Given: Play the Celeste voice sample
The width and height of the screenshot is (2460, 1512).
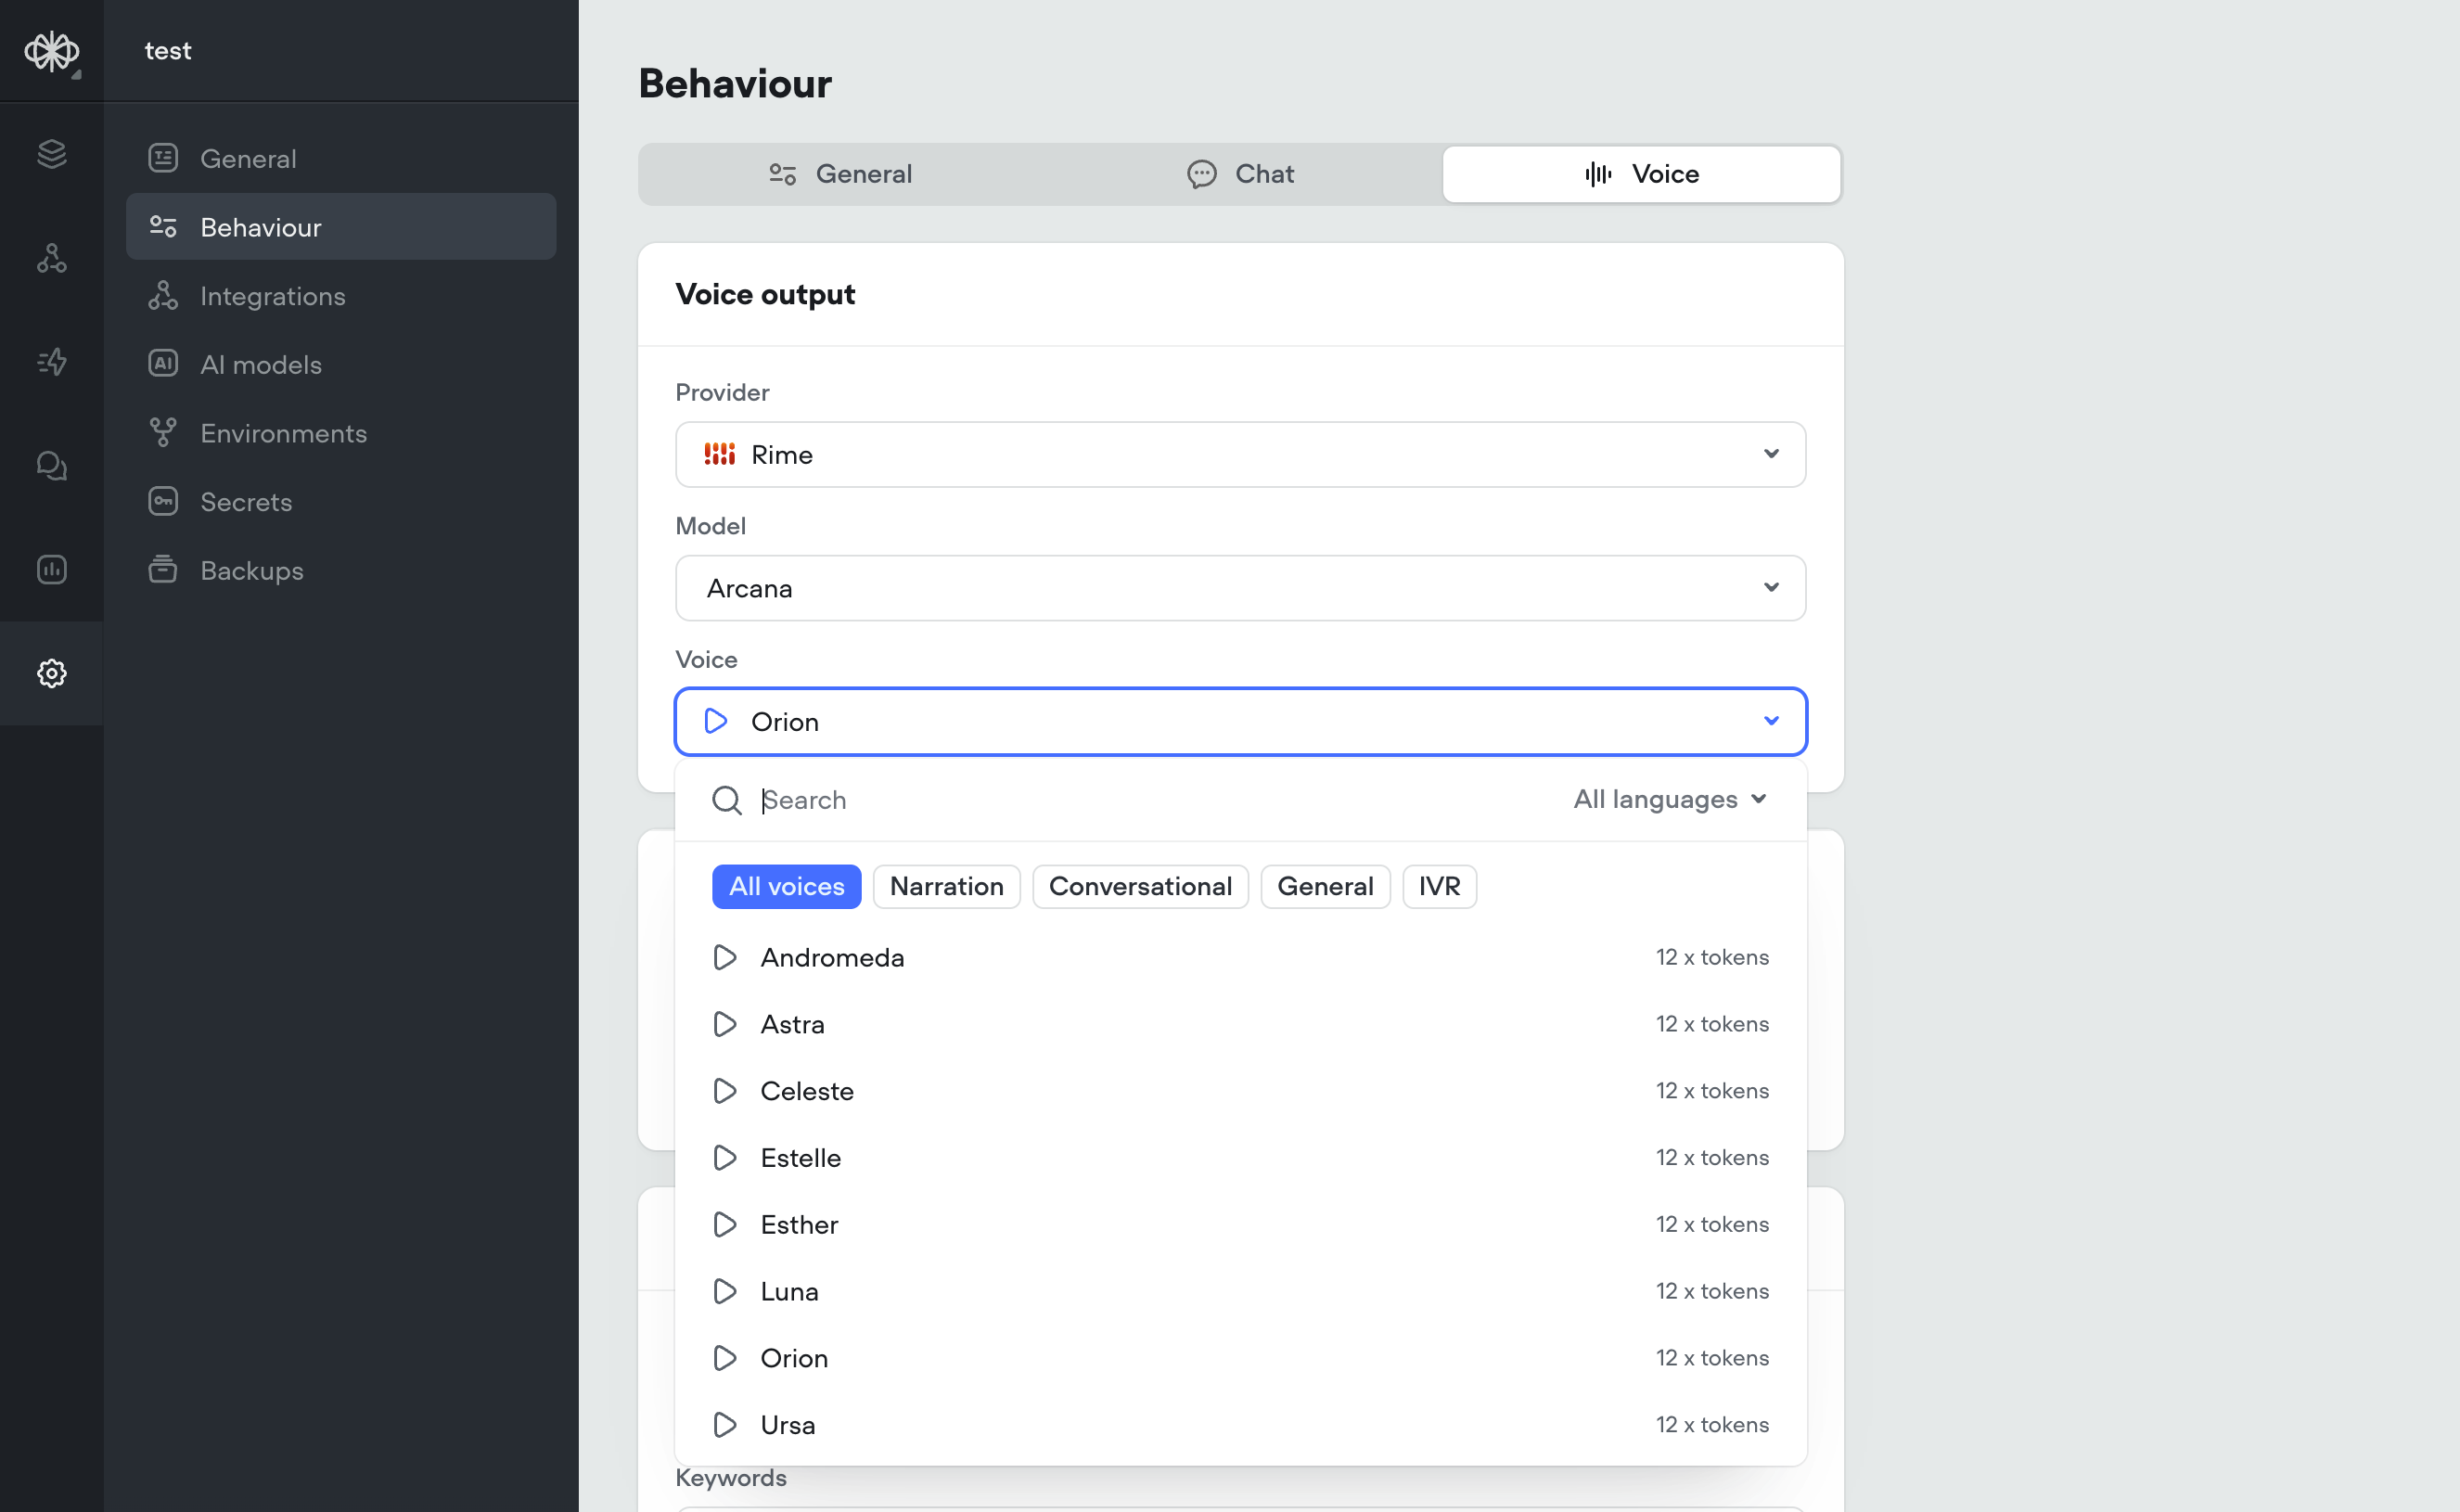Looking at the screenshot, I should tap(724, 1091).
